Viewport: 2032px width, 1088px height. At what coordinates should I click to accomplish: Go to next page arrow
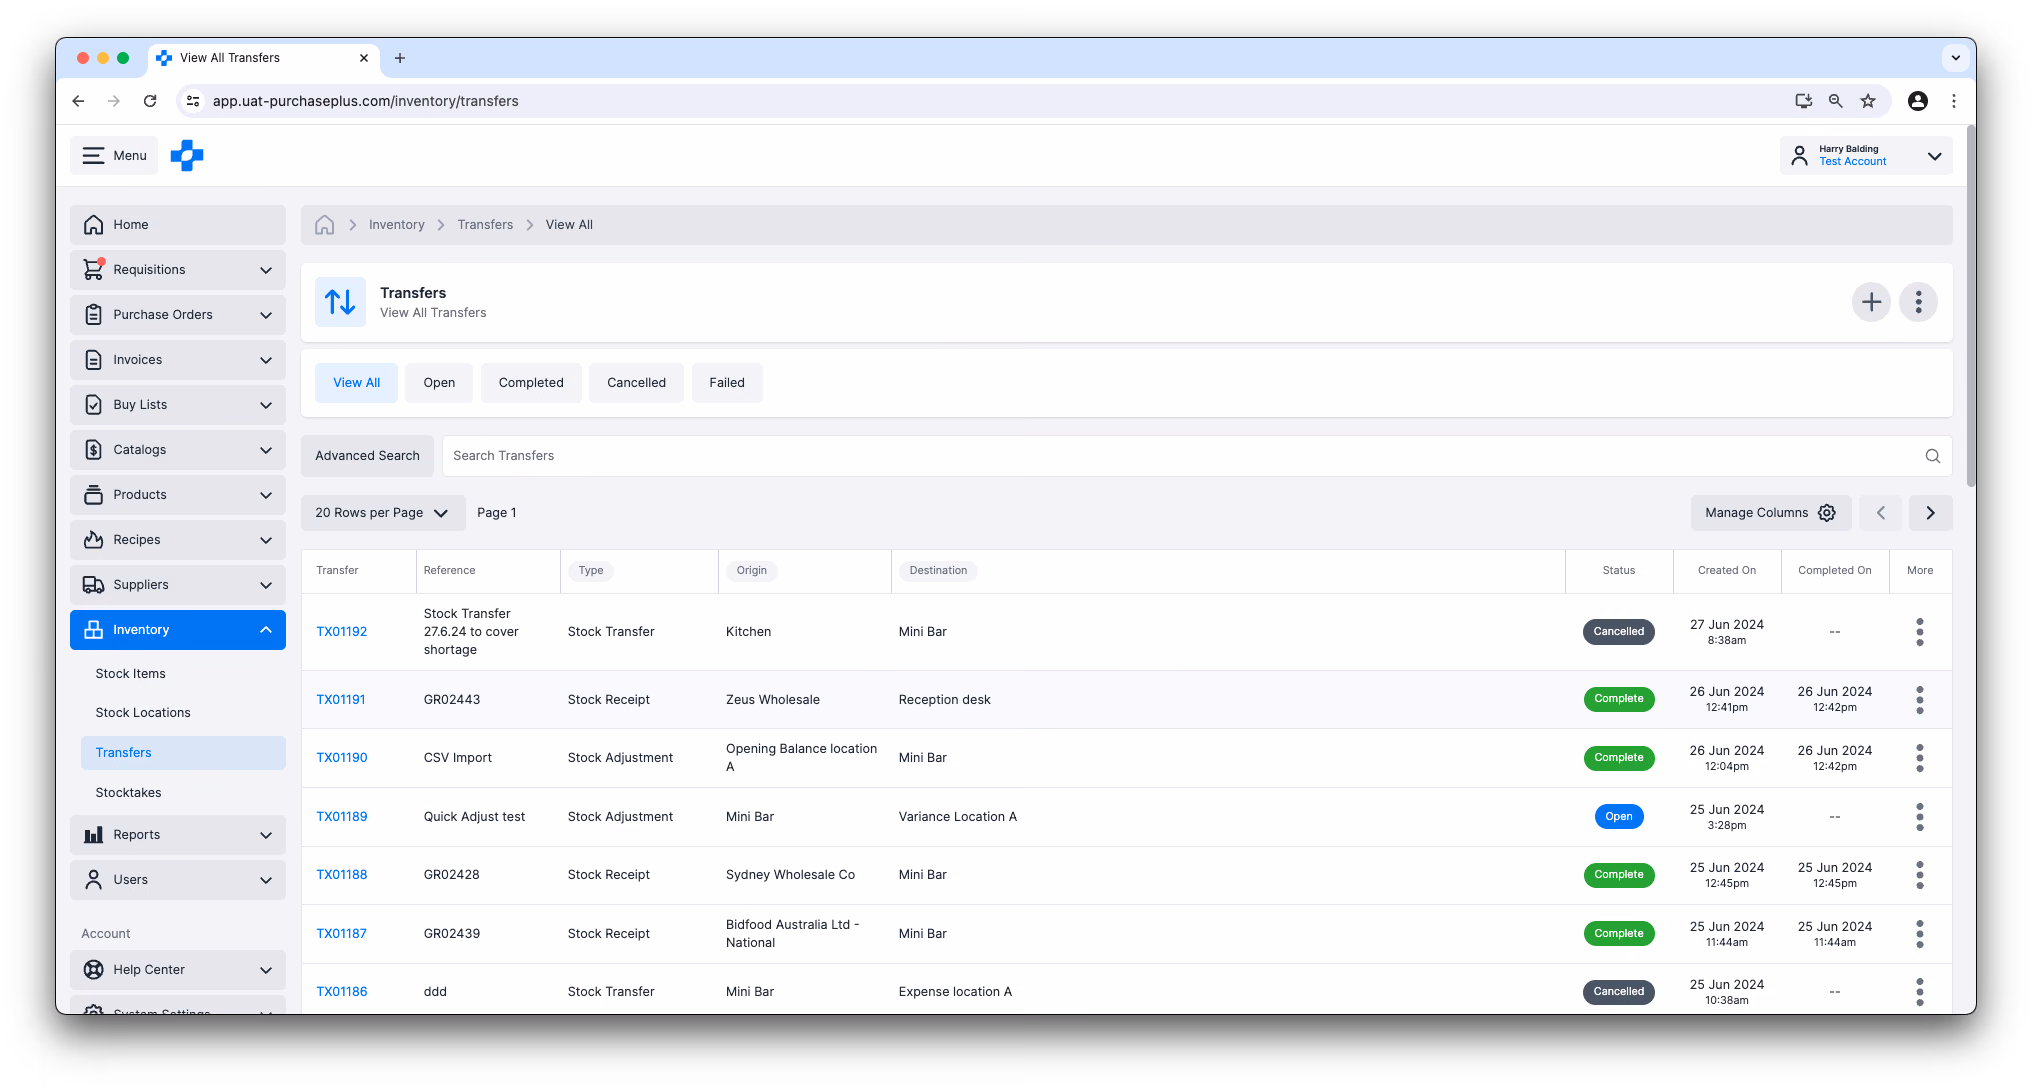click(x=1930, y=513)
